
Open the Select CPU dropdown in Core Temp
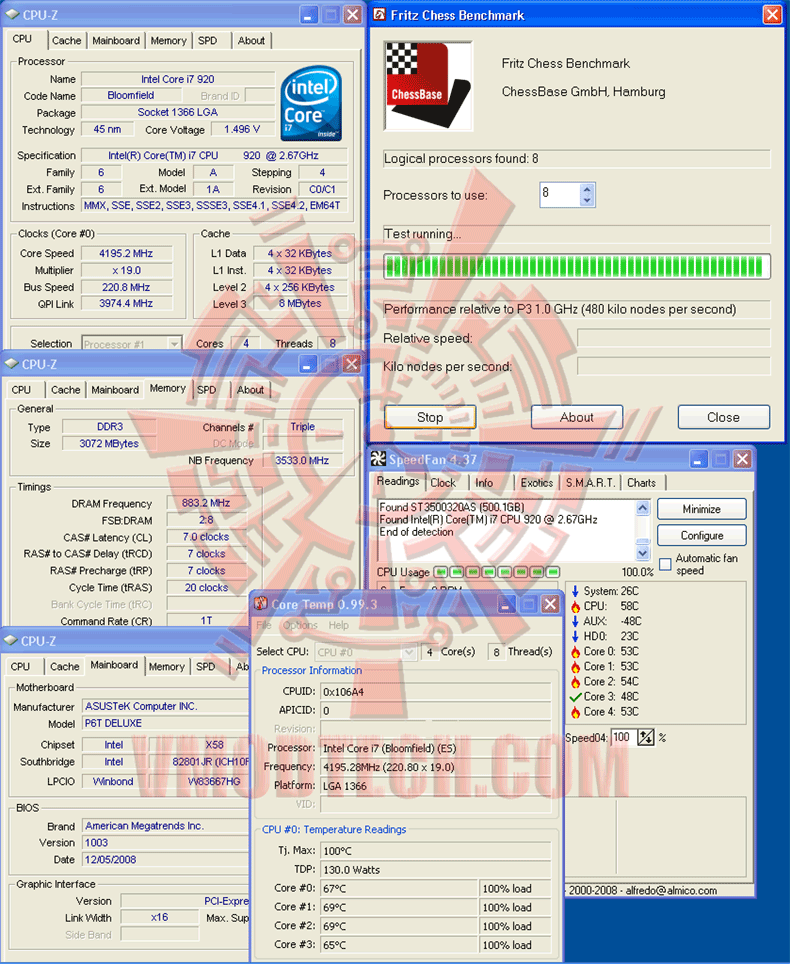[x=409, y=652]
